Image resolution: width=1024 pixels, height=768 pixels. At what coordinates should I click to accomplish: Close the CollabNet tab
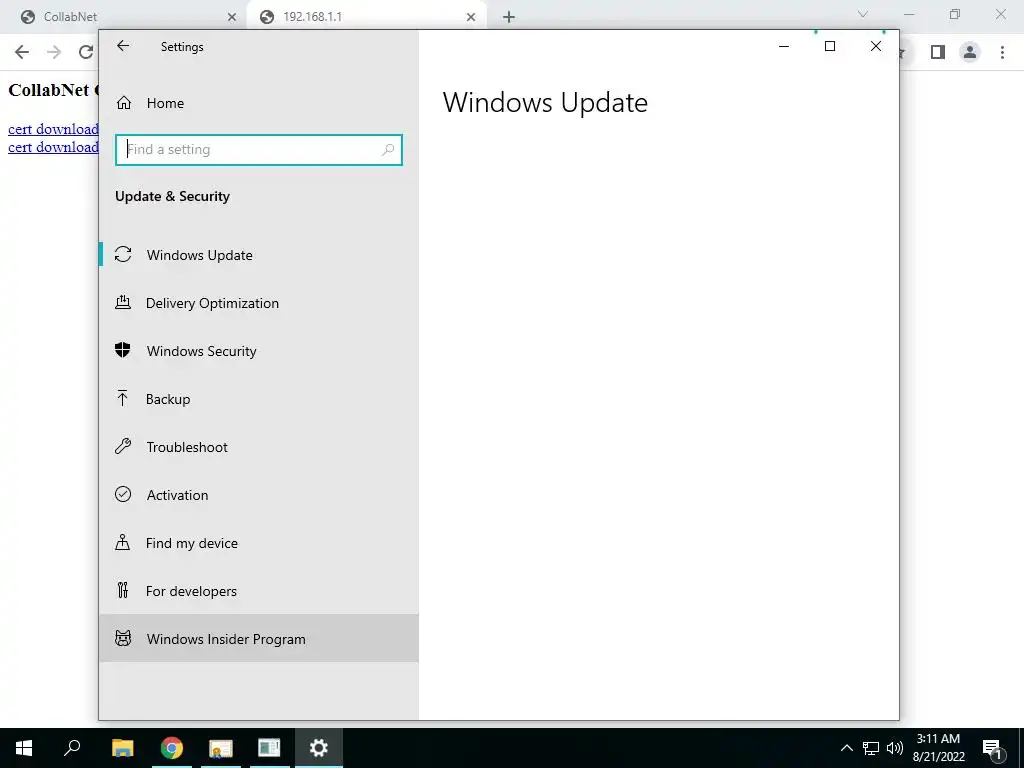[231, 17]
